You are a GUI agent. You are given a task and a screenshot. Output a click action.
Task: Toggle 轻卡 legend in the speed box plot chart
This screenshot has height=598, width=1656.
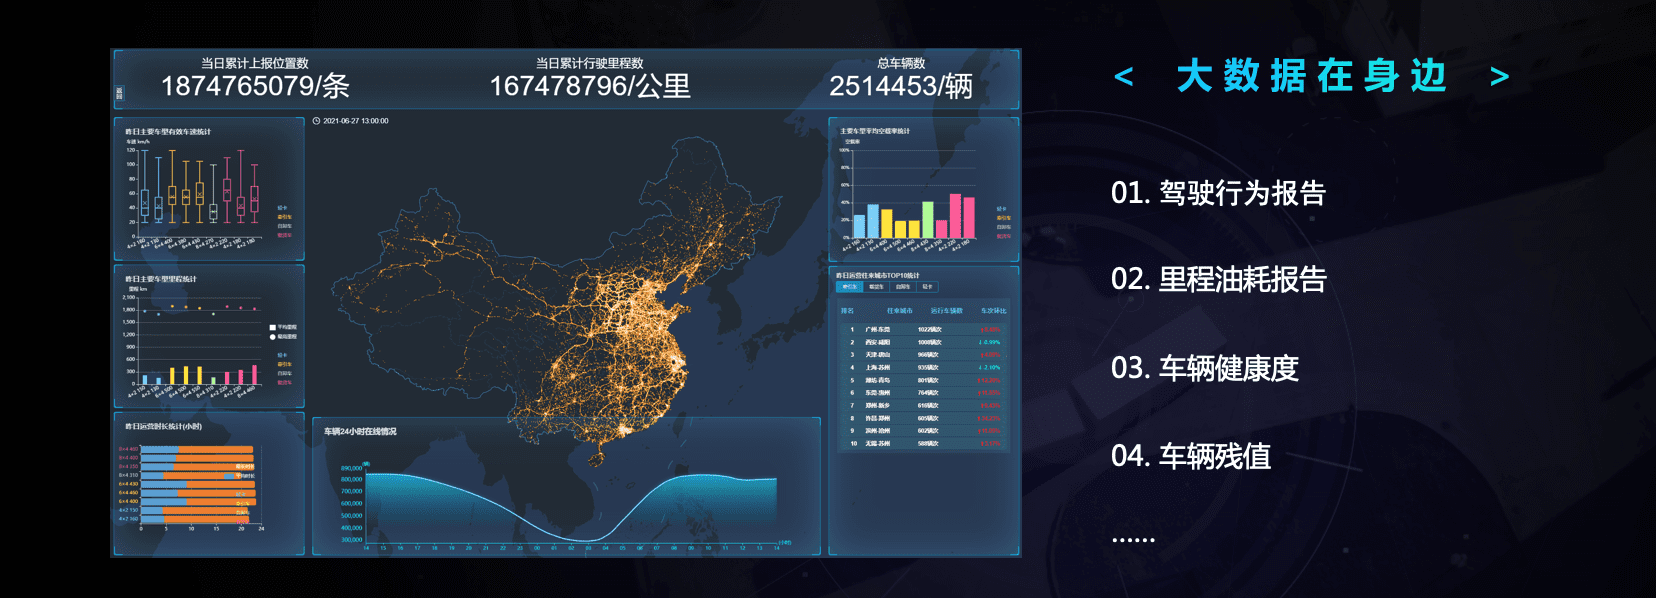(283, 208)
